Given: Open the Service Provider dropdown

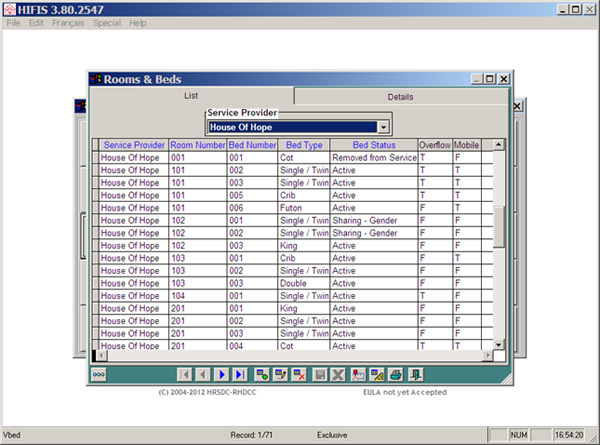Looking at the screenshot, I should pos(383,127).
